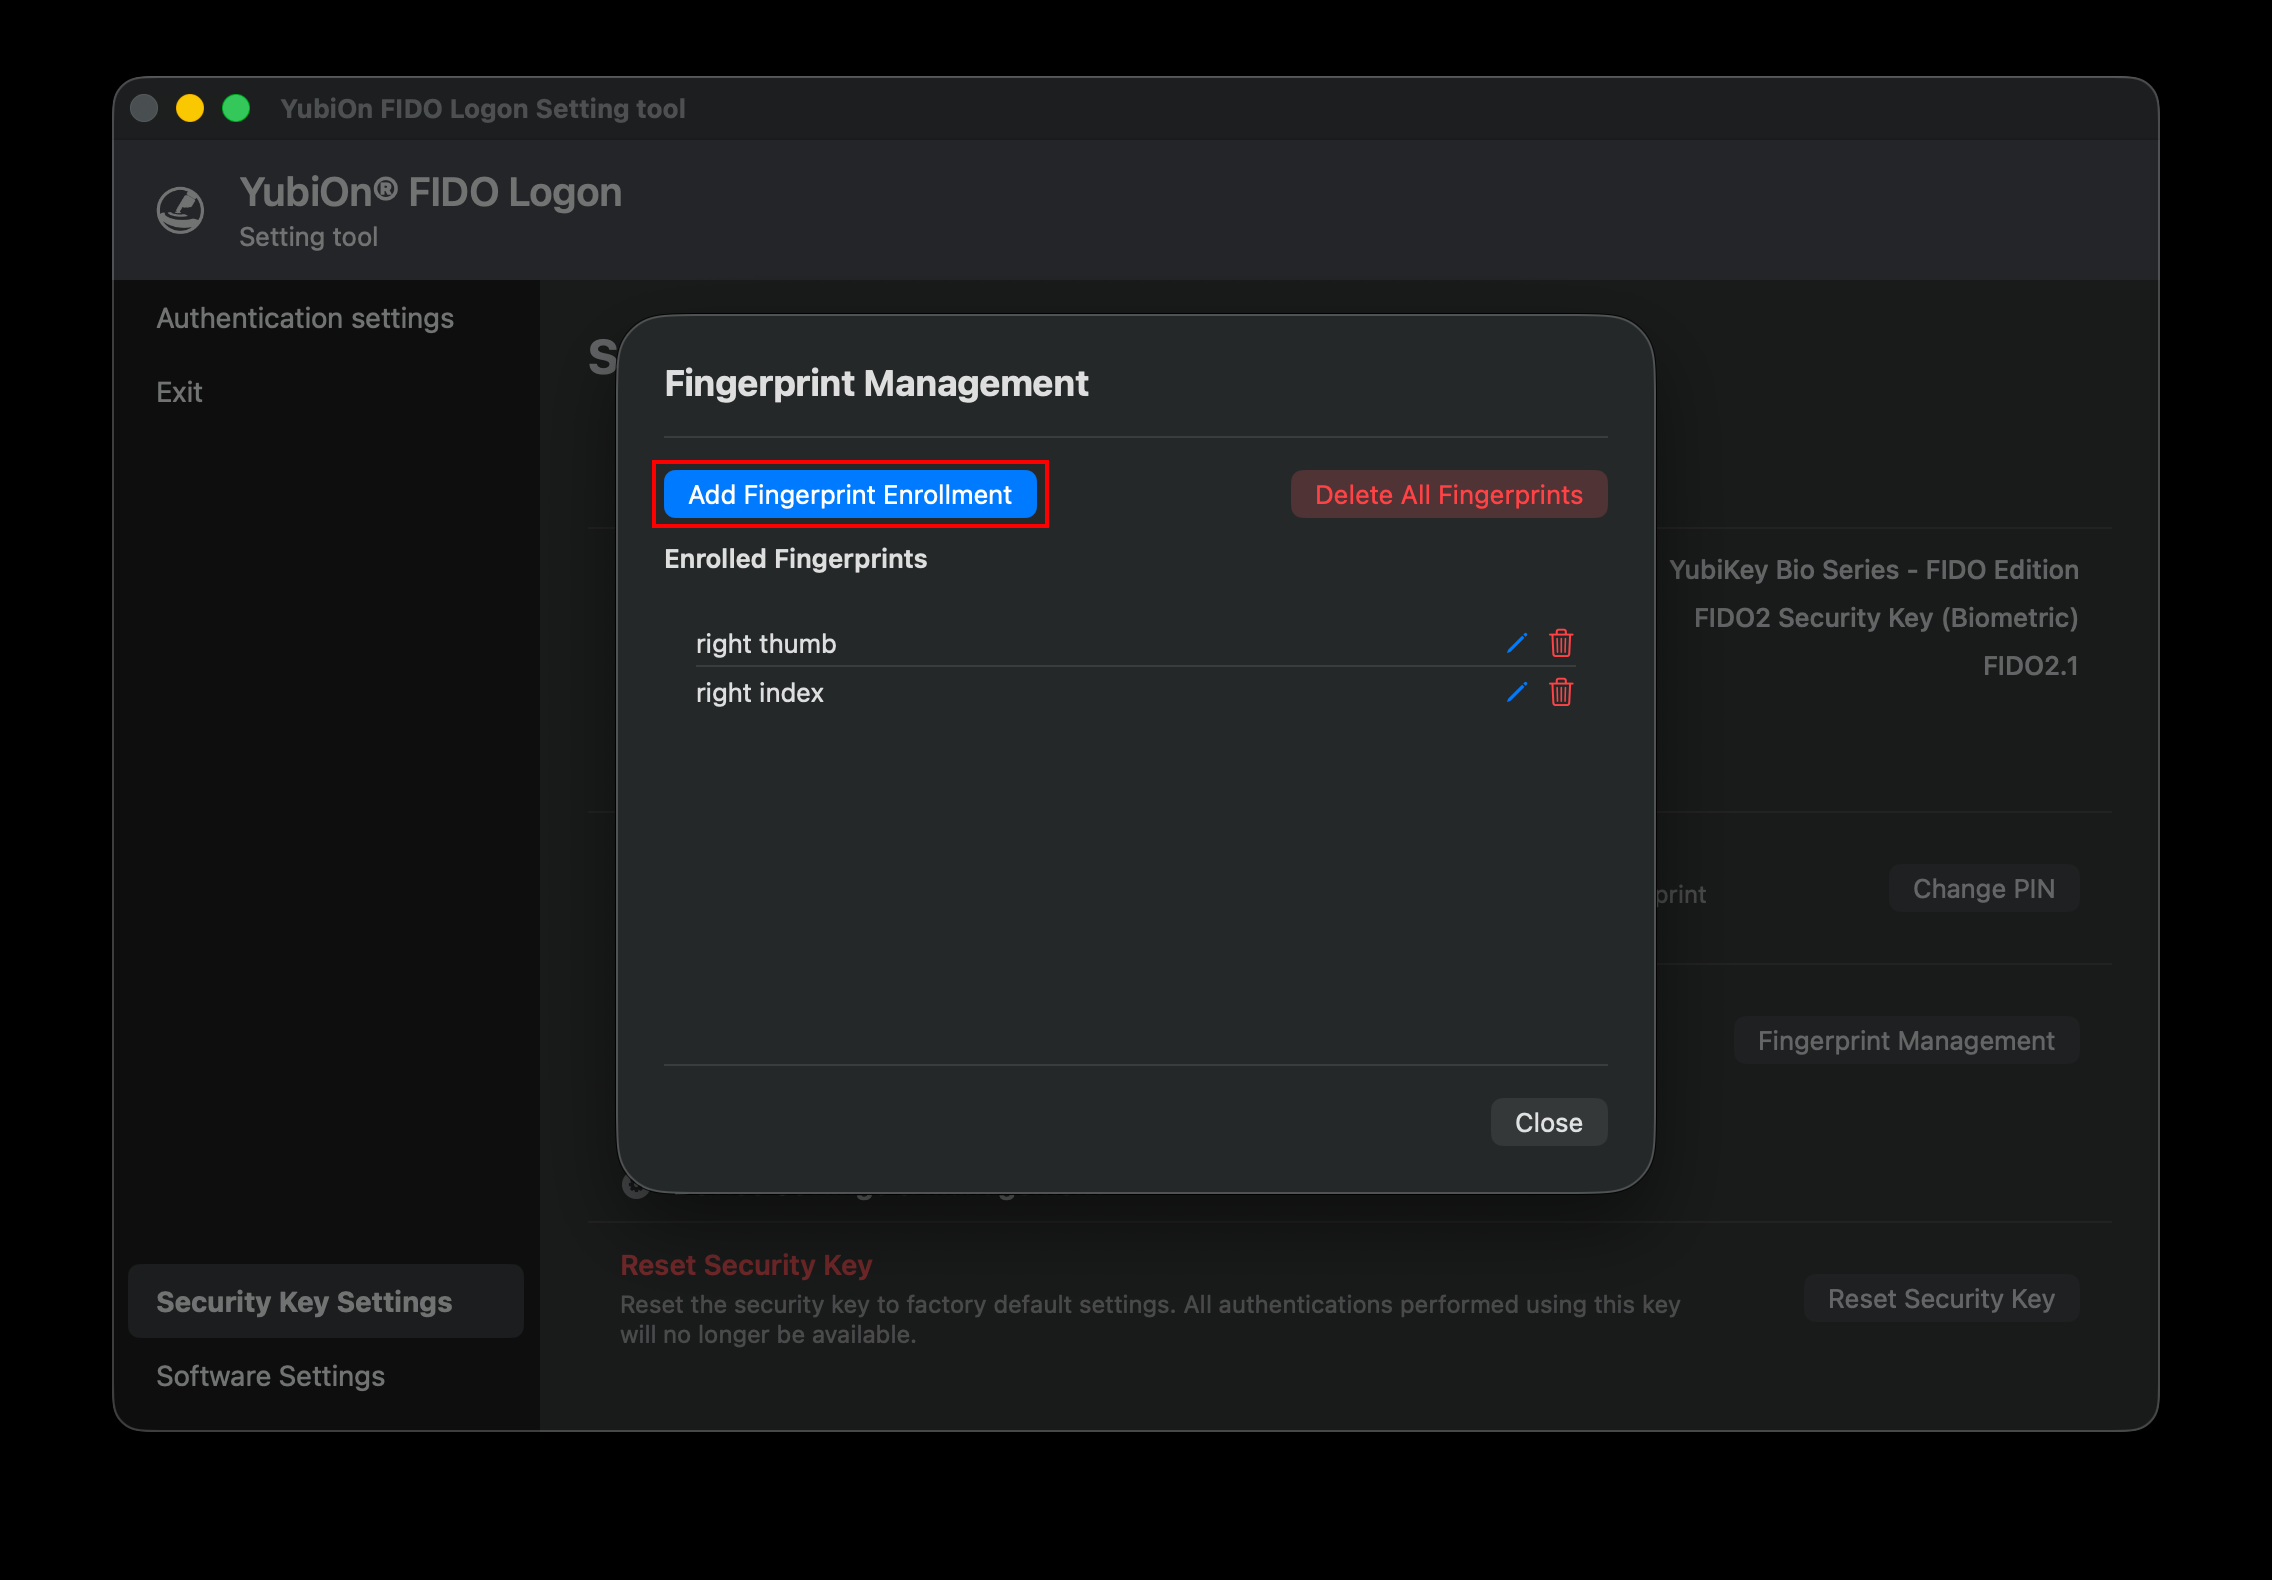Edit the right thumb fingerprint name

1517,643
